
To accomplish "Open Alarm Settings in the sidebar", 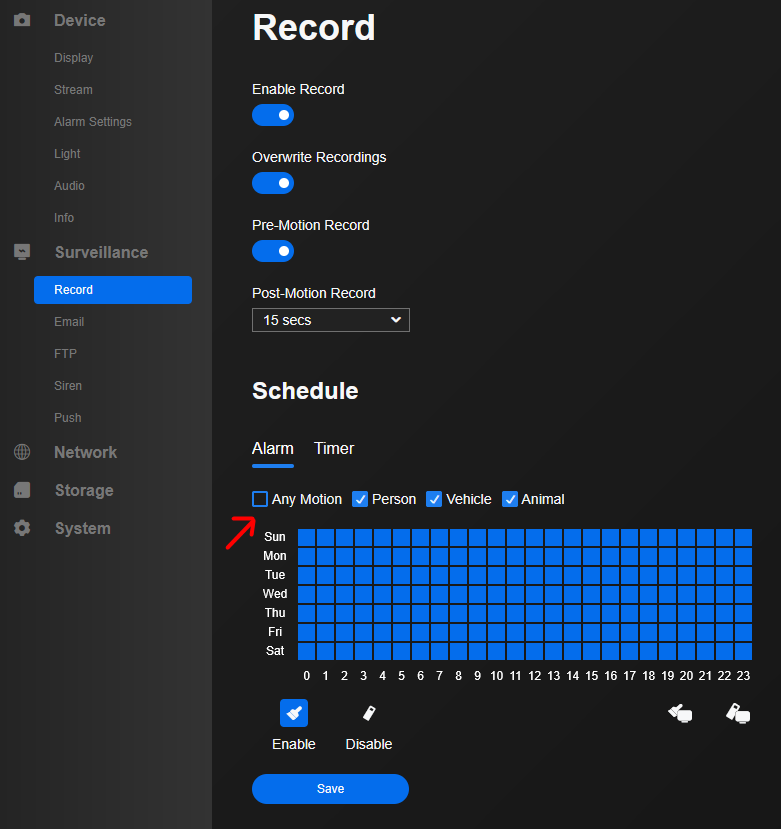I will point(93,122).
